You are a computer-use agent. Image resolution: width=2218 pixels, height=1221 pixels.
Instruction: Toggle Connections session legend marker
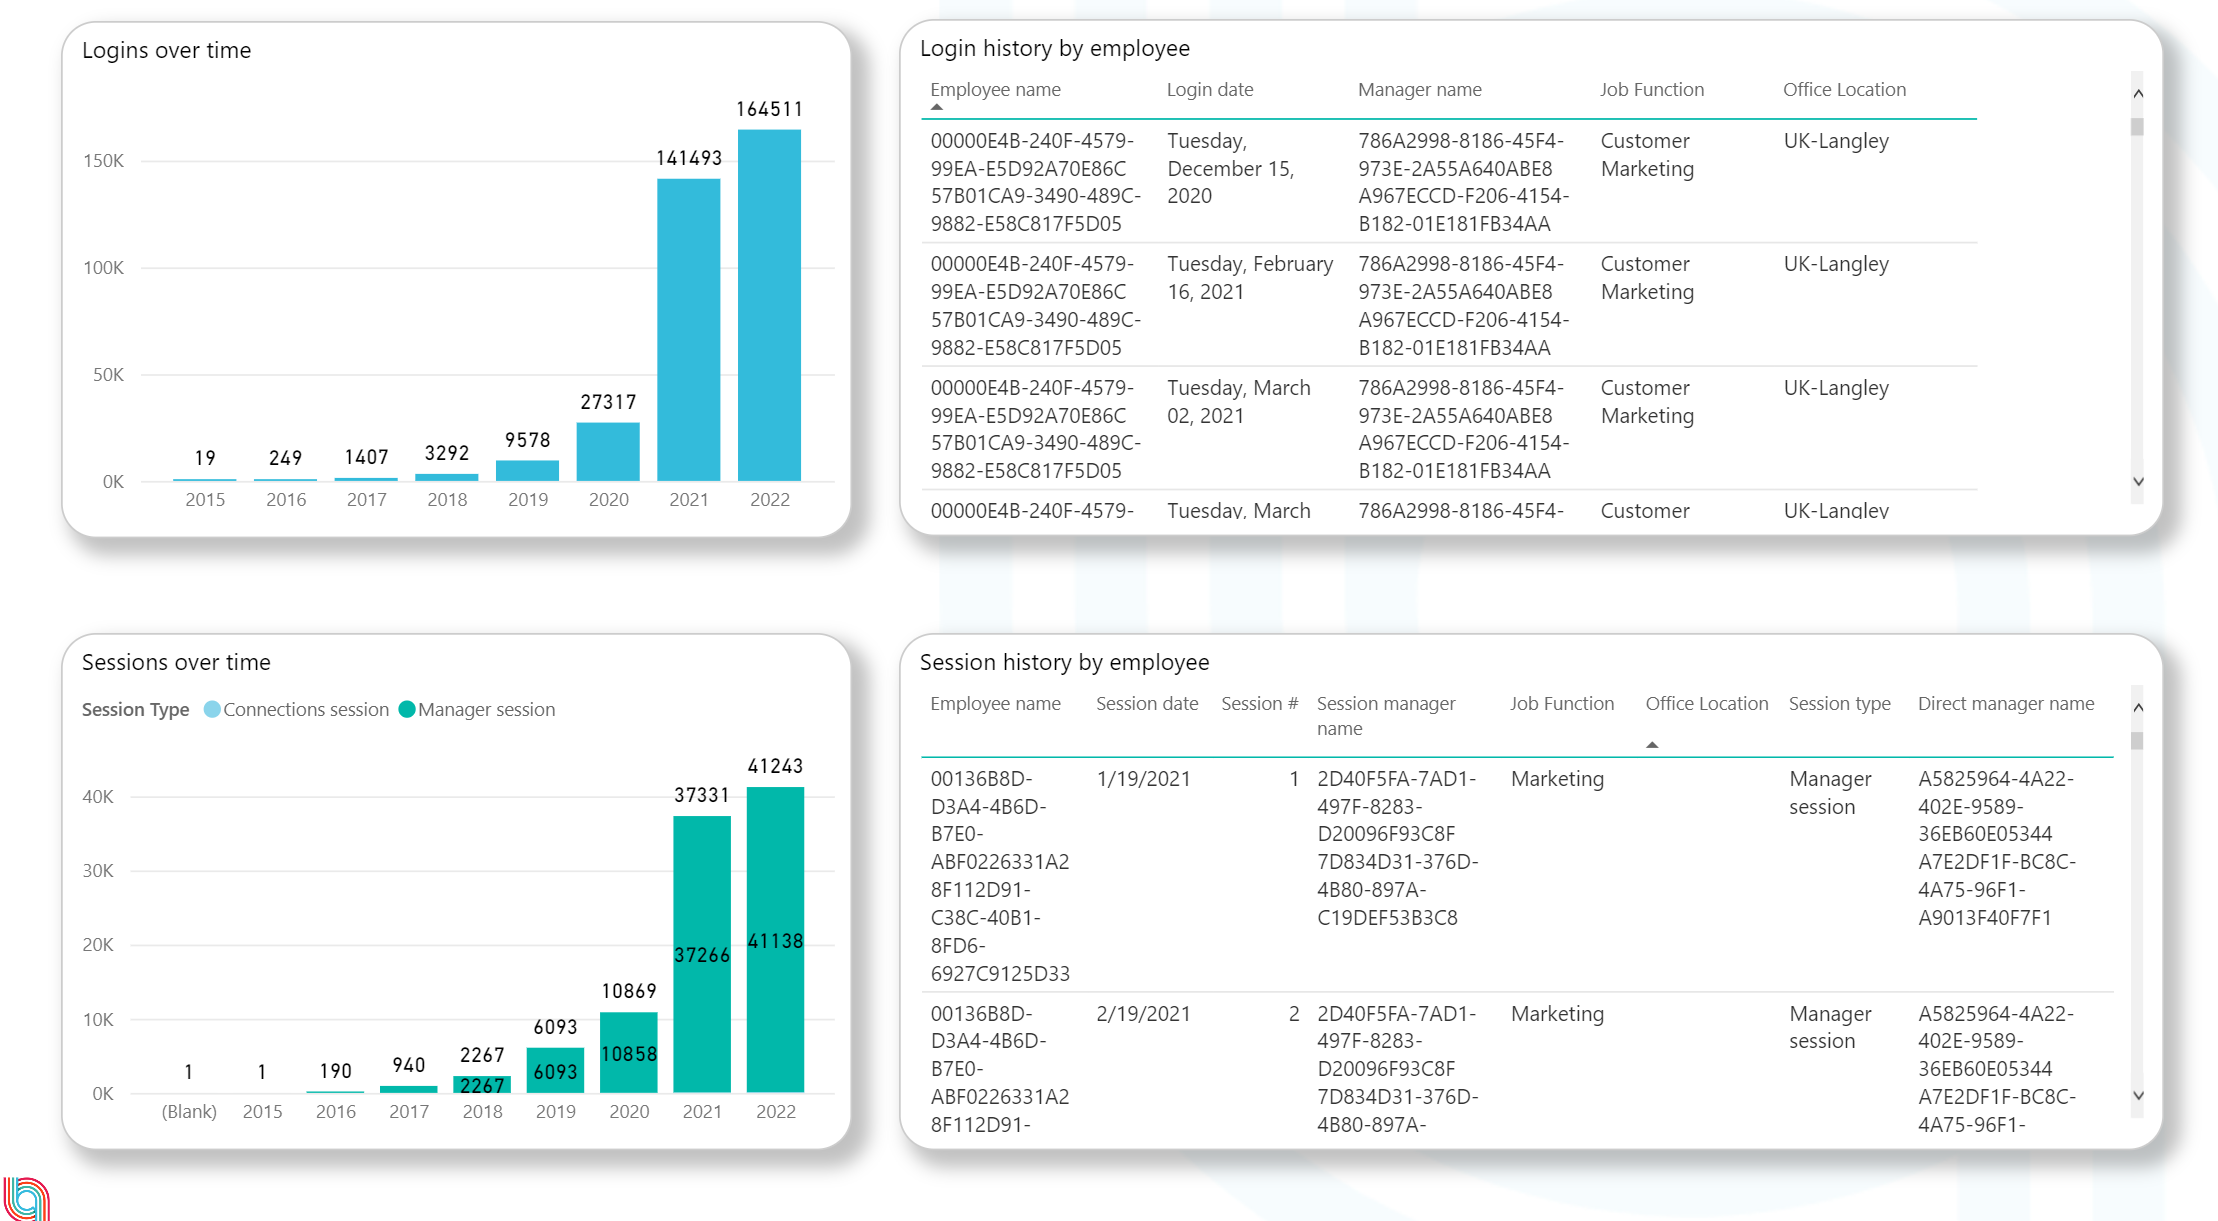tap(212, 709)
